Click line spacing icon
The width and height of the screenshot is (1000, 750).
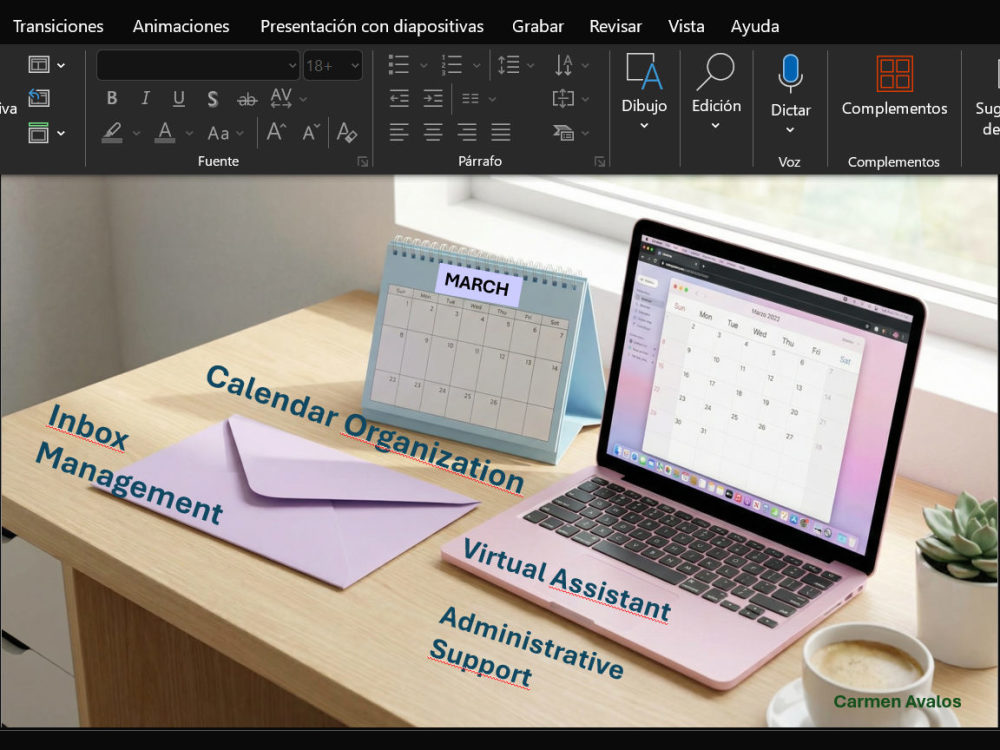(x=508, y=64)
